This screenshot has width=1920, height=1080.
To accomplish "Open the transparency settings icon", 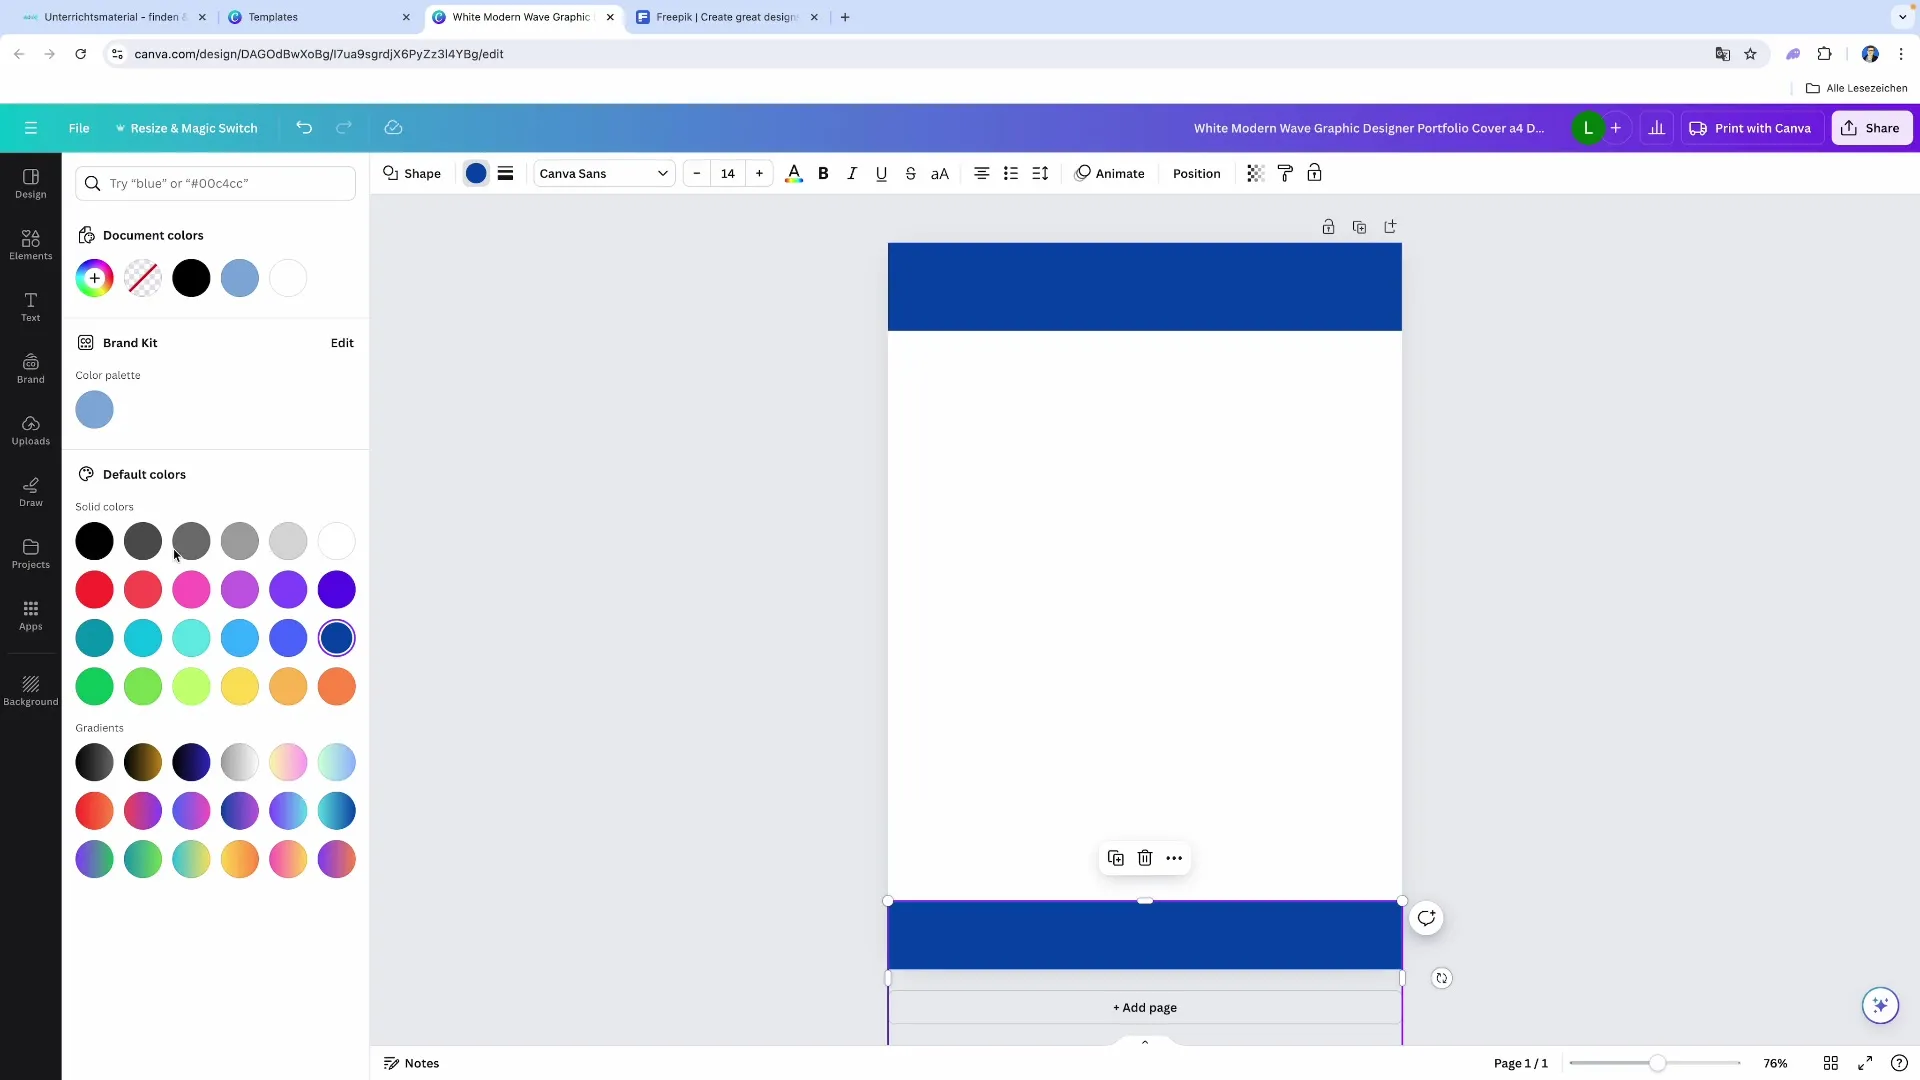I will pos(1255,173).
